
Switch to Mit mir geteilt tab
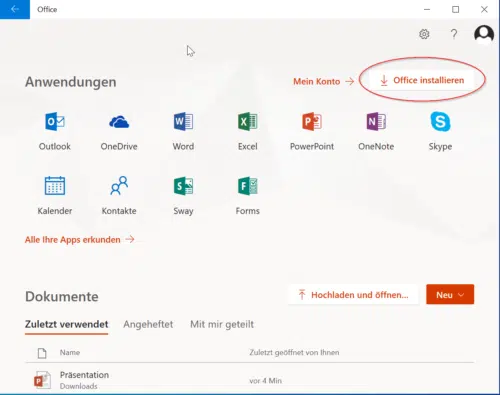[222, 324]
